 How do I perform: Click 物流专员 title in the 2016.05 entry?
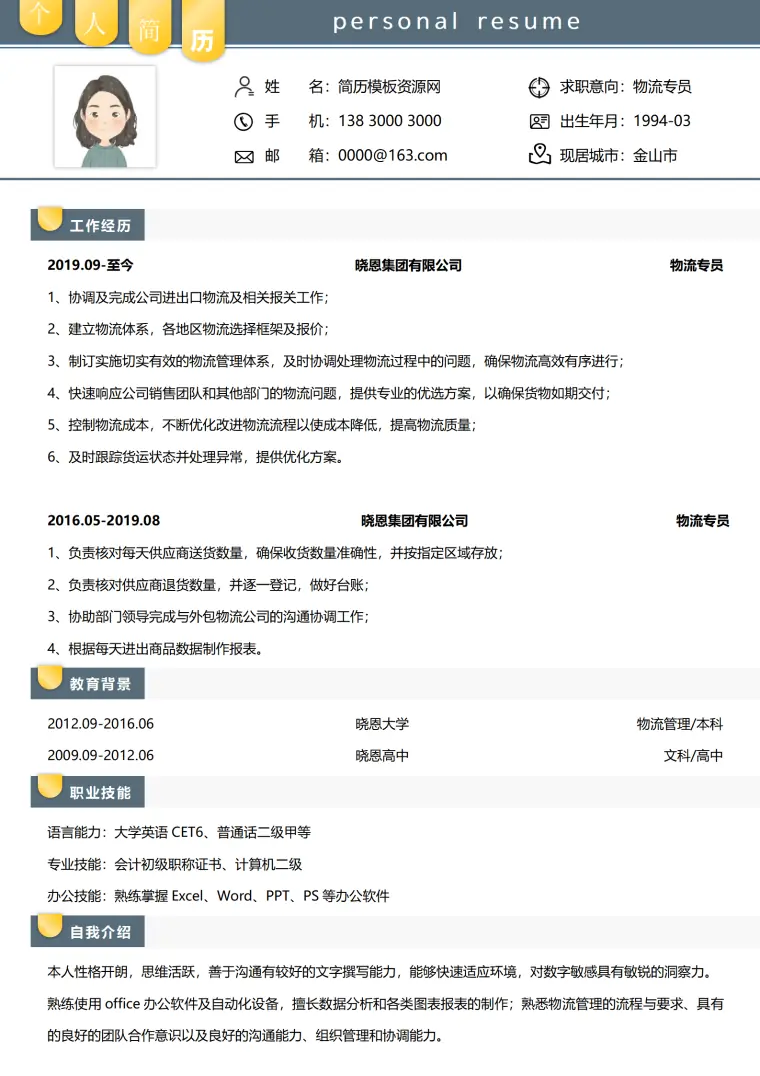pyautogui.click(x=702, y=521)
